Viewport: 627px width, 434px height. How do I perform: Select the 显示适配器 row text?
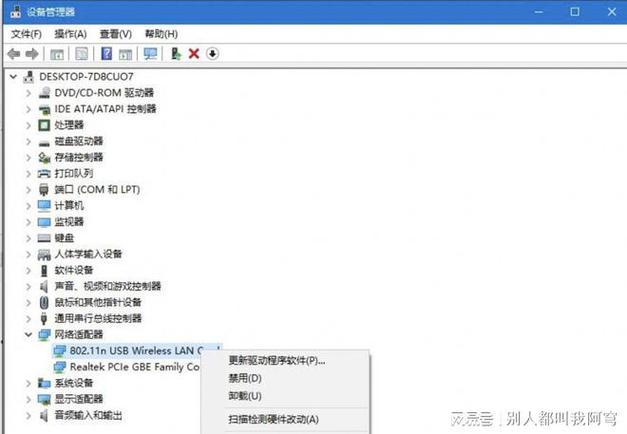(79, 399)
